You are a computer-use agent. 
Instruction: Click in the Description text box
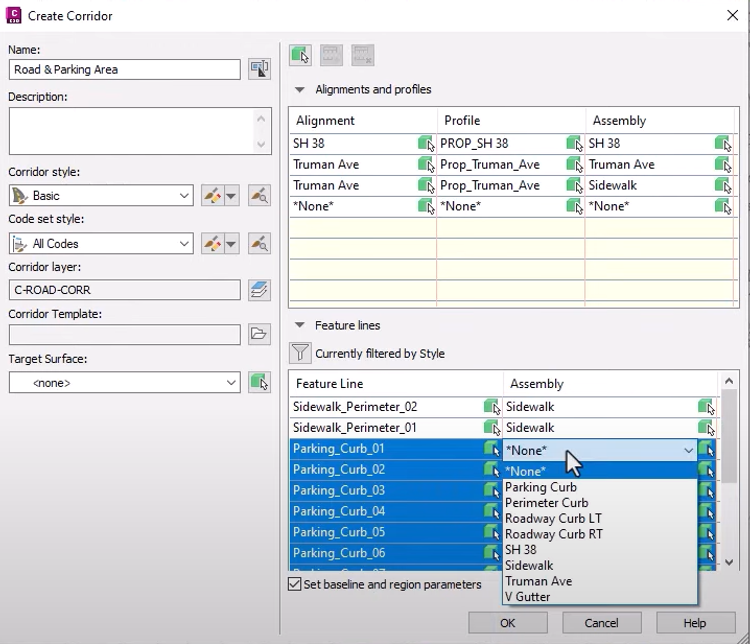tap(130, 131)
